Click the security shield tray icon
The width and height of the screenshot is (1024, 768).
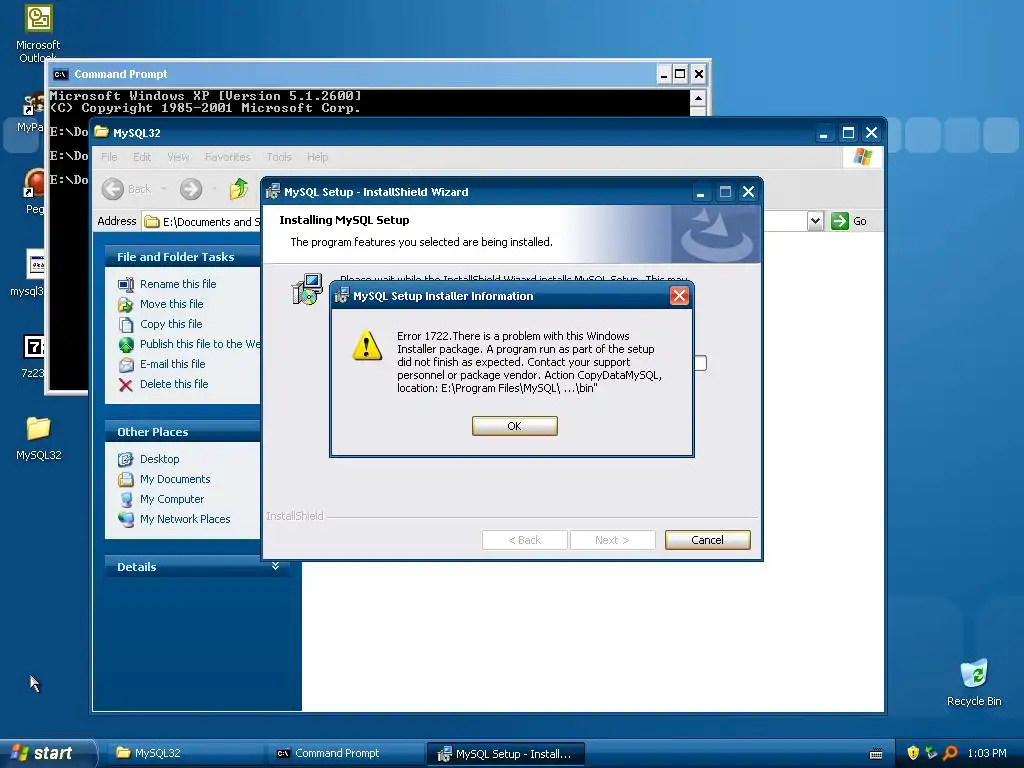coord(913,753)
